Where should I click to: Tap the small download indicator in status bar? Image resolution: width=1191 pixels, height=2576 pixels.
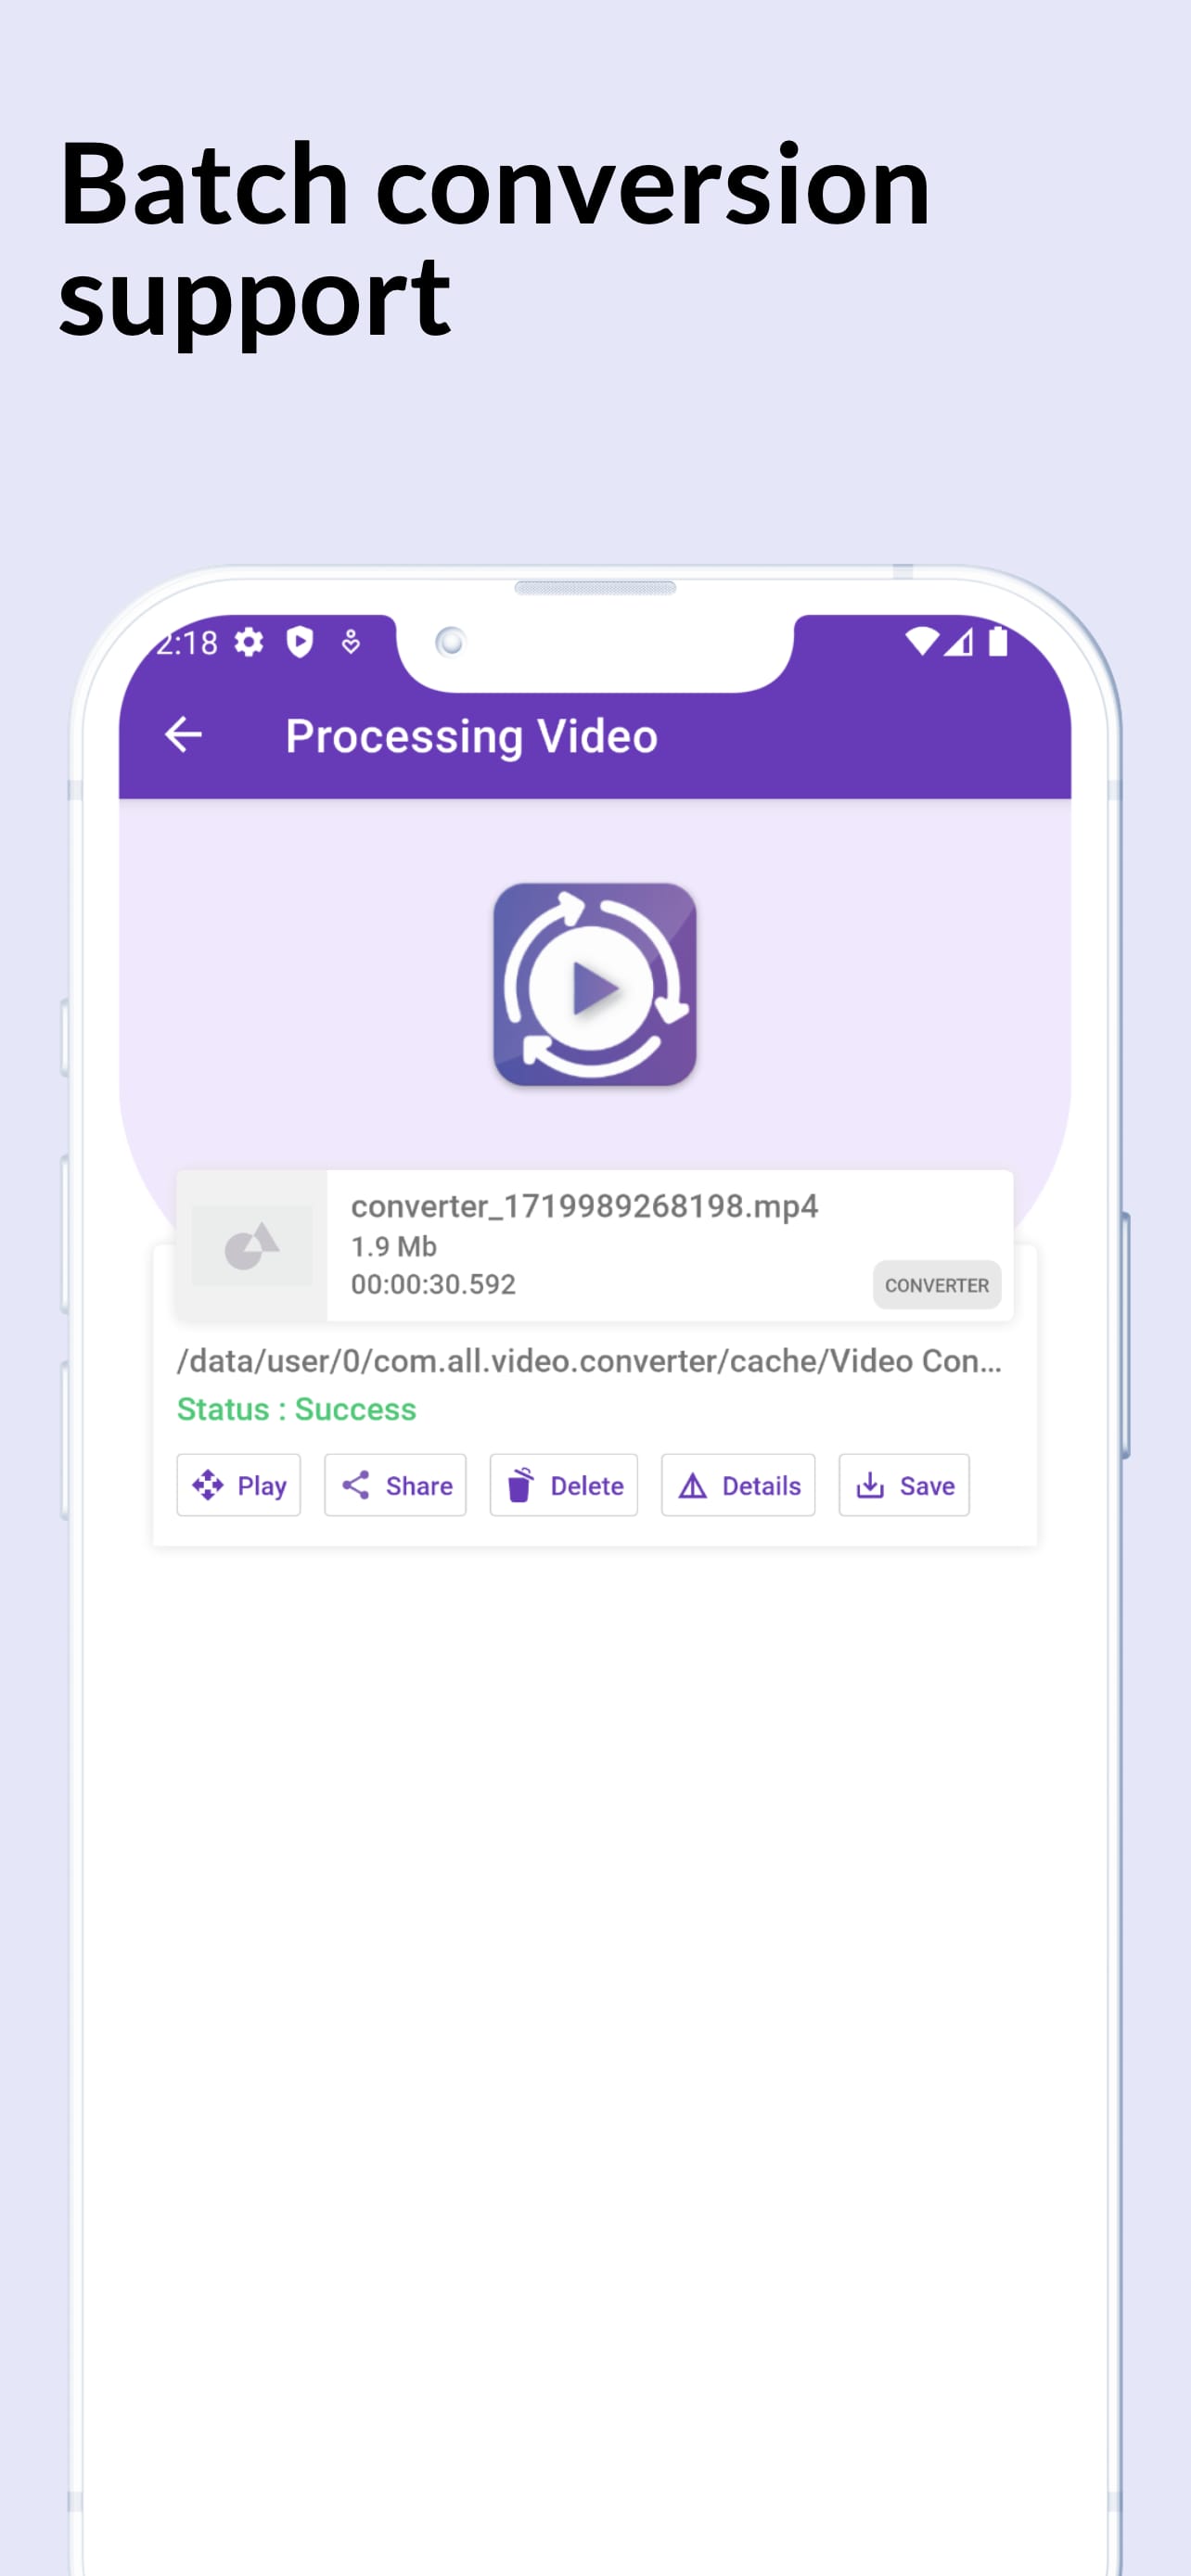tap(351, 642)
